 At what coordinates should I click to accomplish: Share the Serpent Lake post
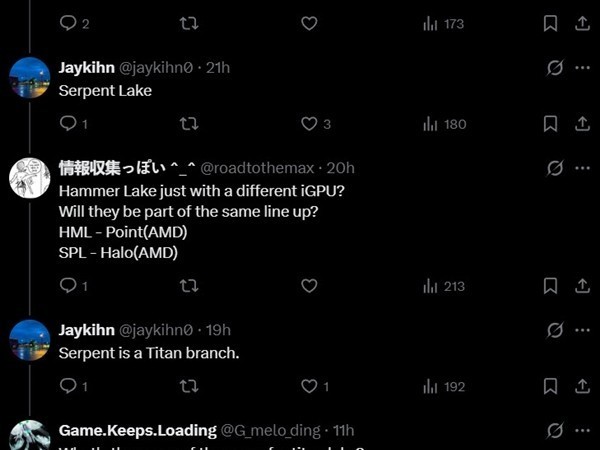582,124
